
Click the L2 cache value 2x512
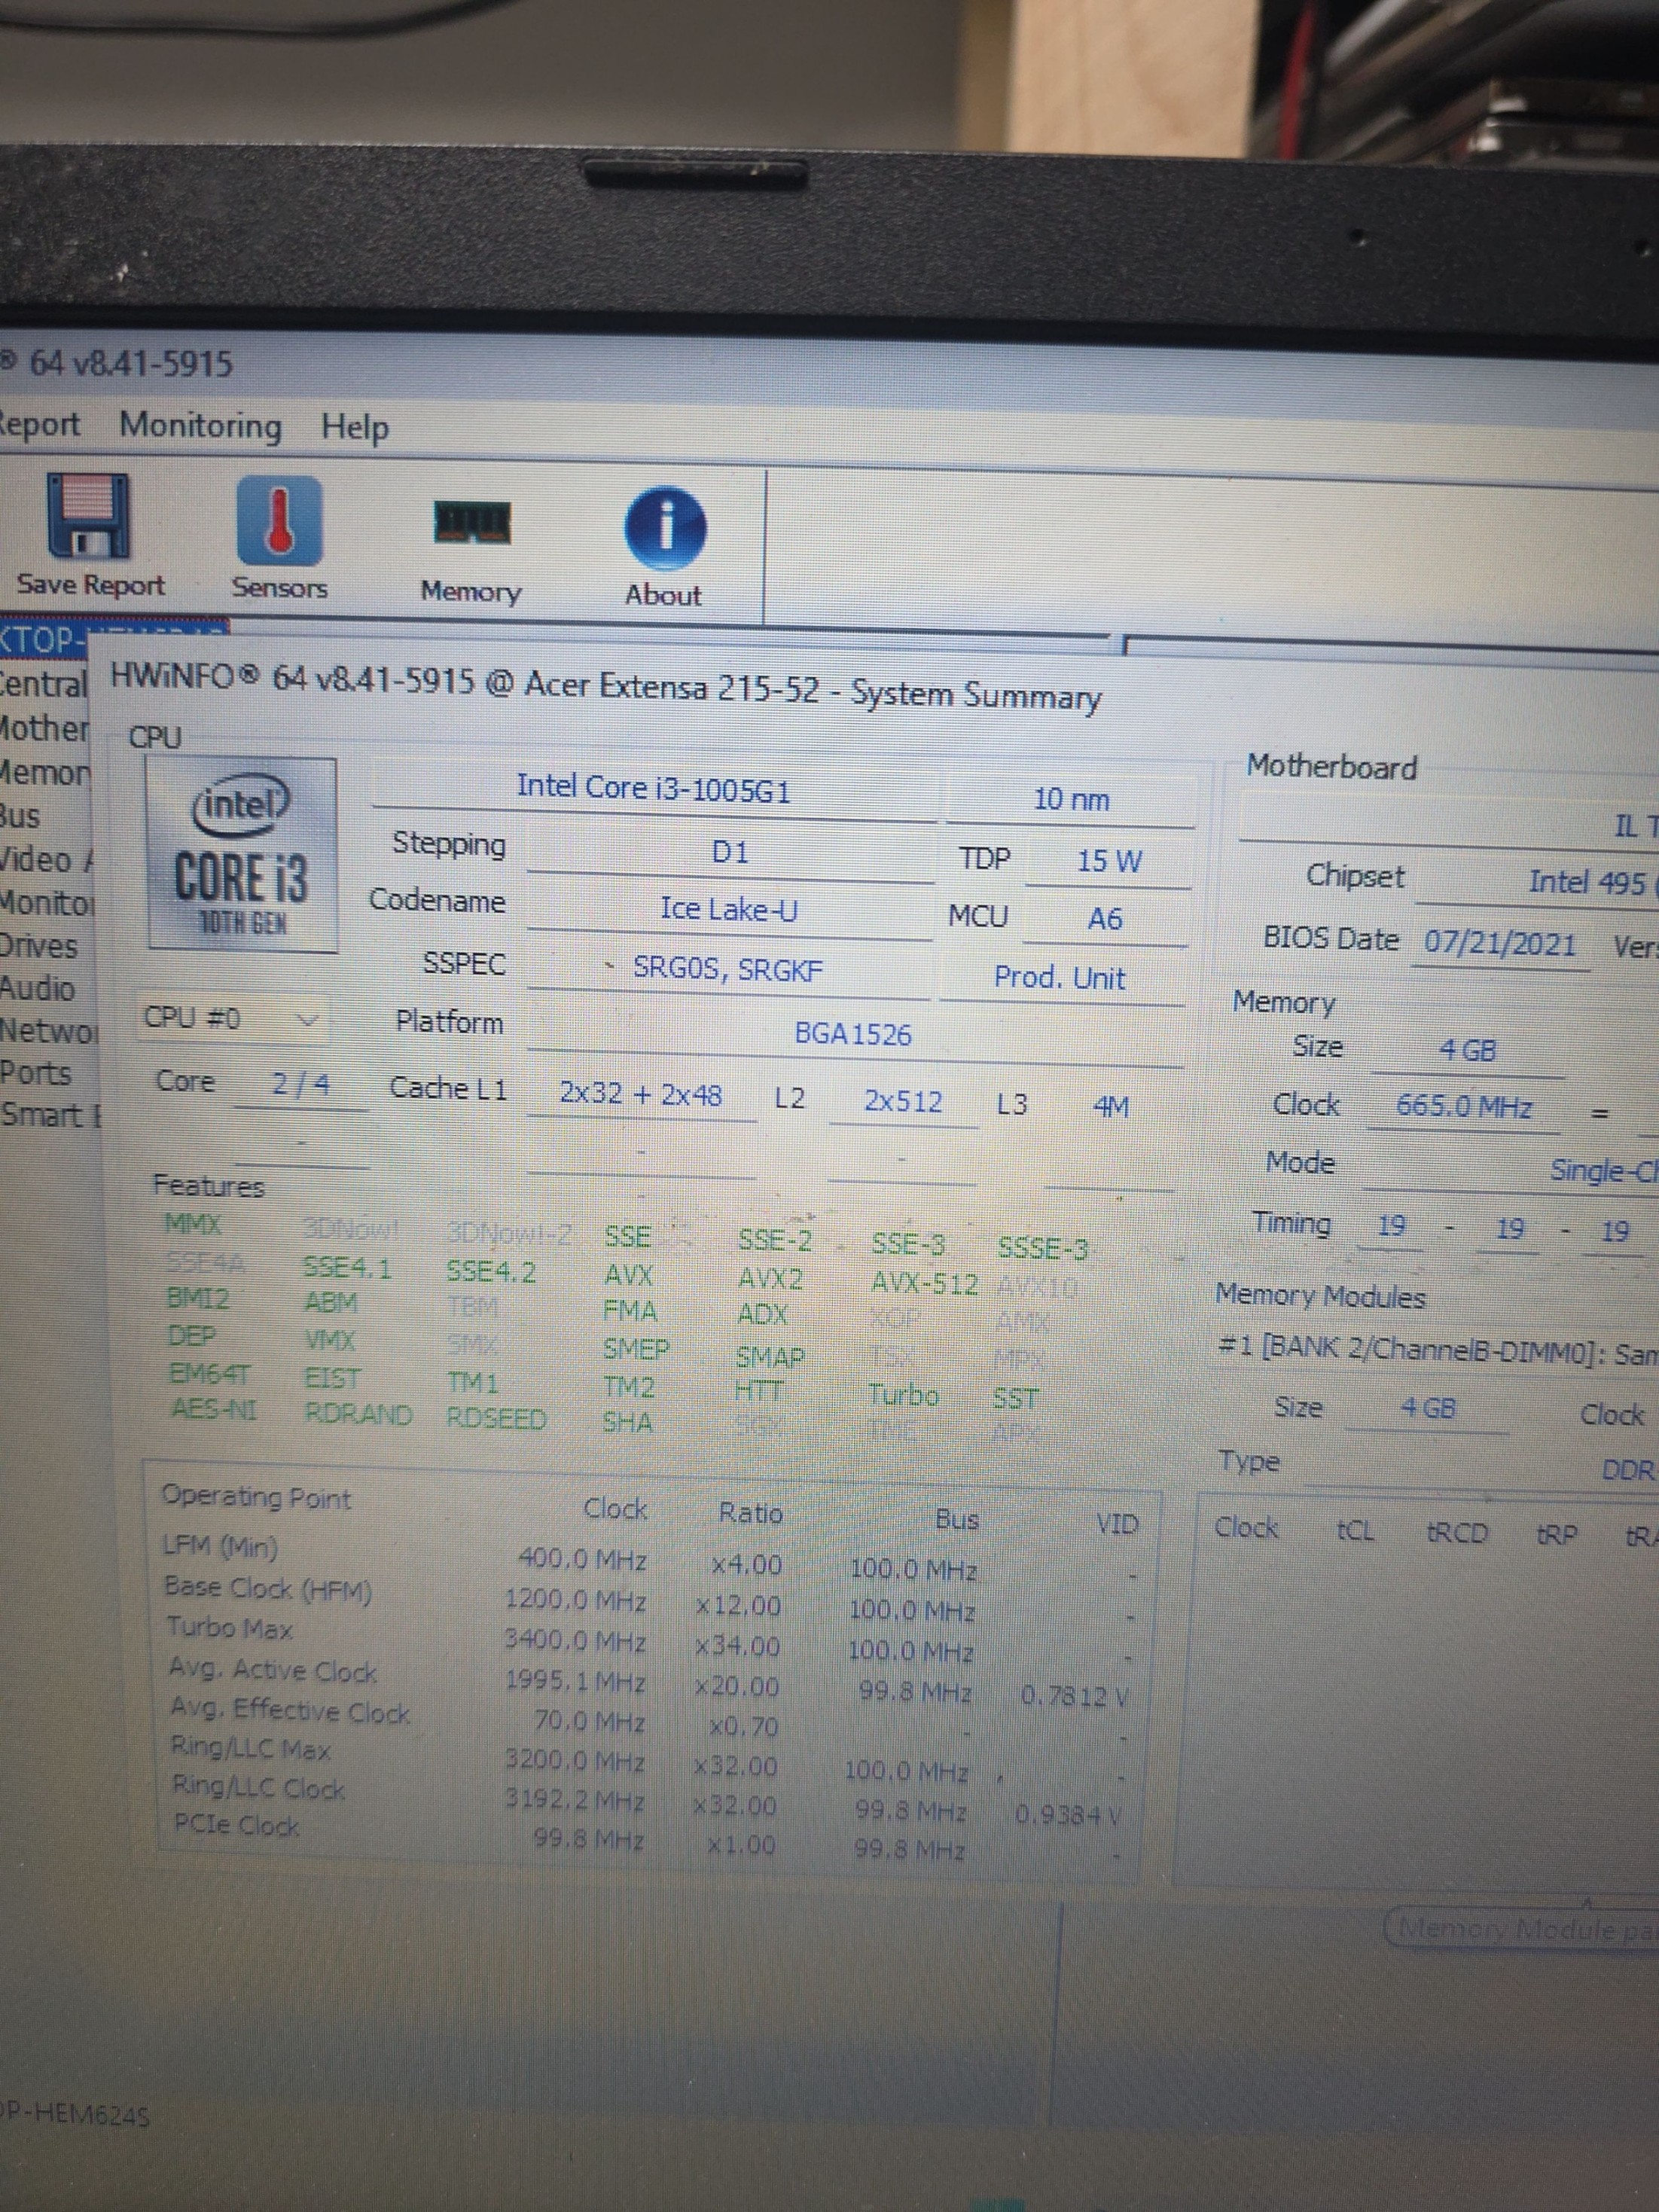903,1102
